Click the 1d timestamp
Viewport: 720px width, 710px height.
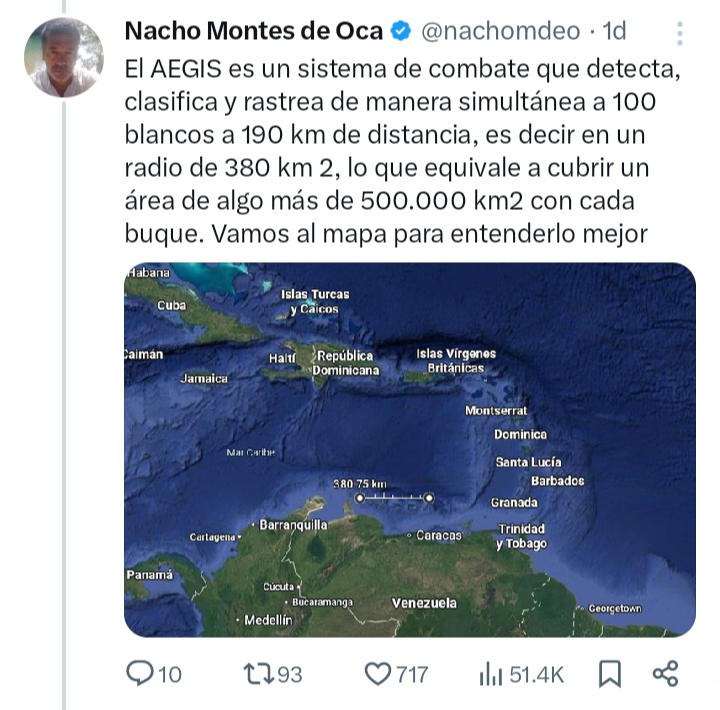(613, 32)
